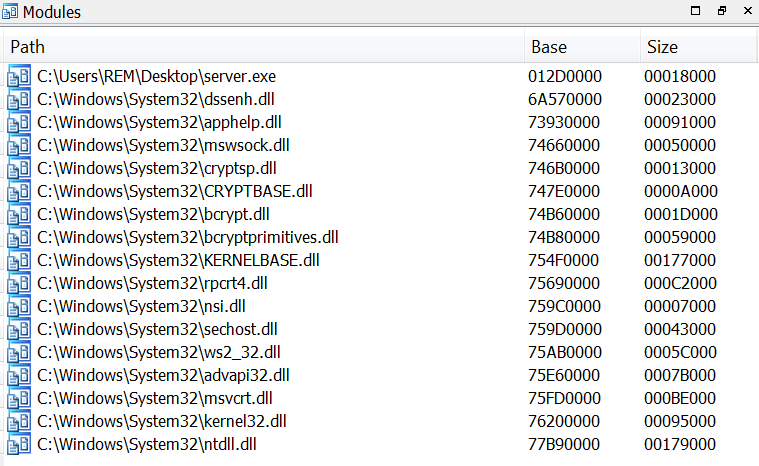
Task: Click the module icon beside CRYPTBASE.dll
Action: 19,191
